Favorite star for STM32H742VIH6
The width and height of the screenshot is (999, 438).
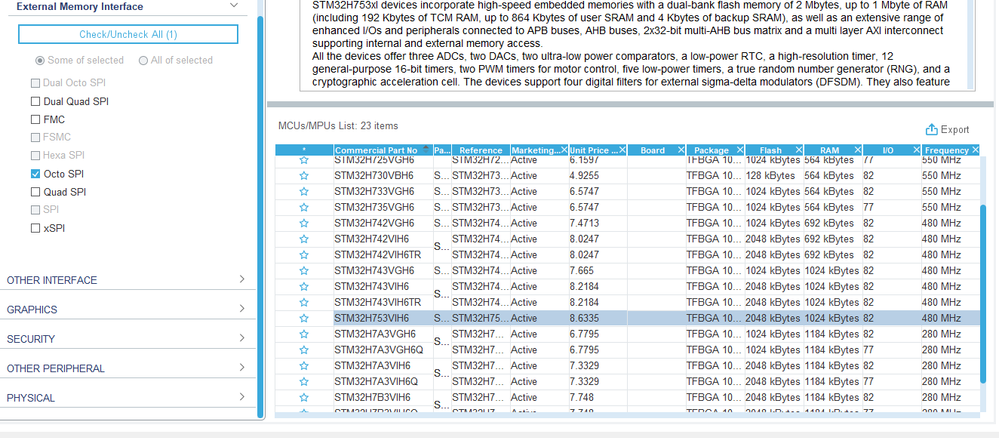point(304,239)
